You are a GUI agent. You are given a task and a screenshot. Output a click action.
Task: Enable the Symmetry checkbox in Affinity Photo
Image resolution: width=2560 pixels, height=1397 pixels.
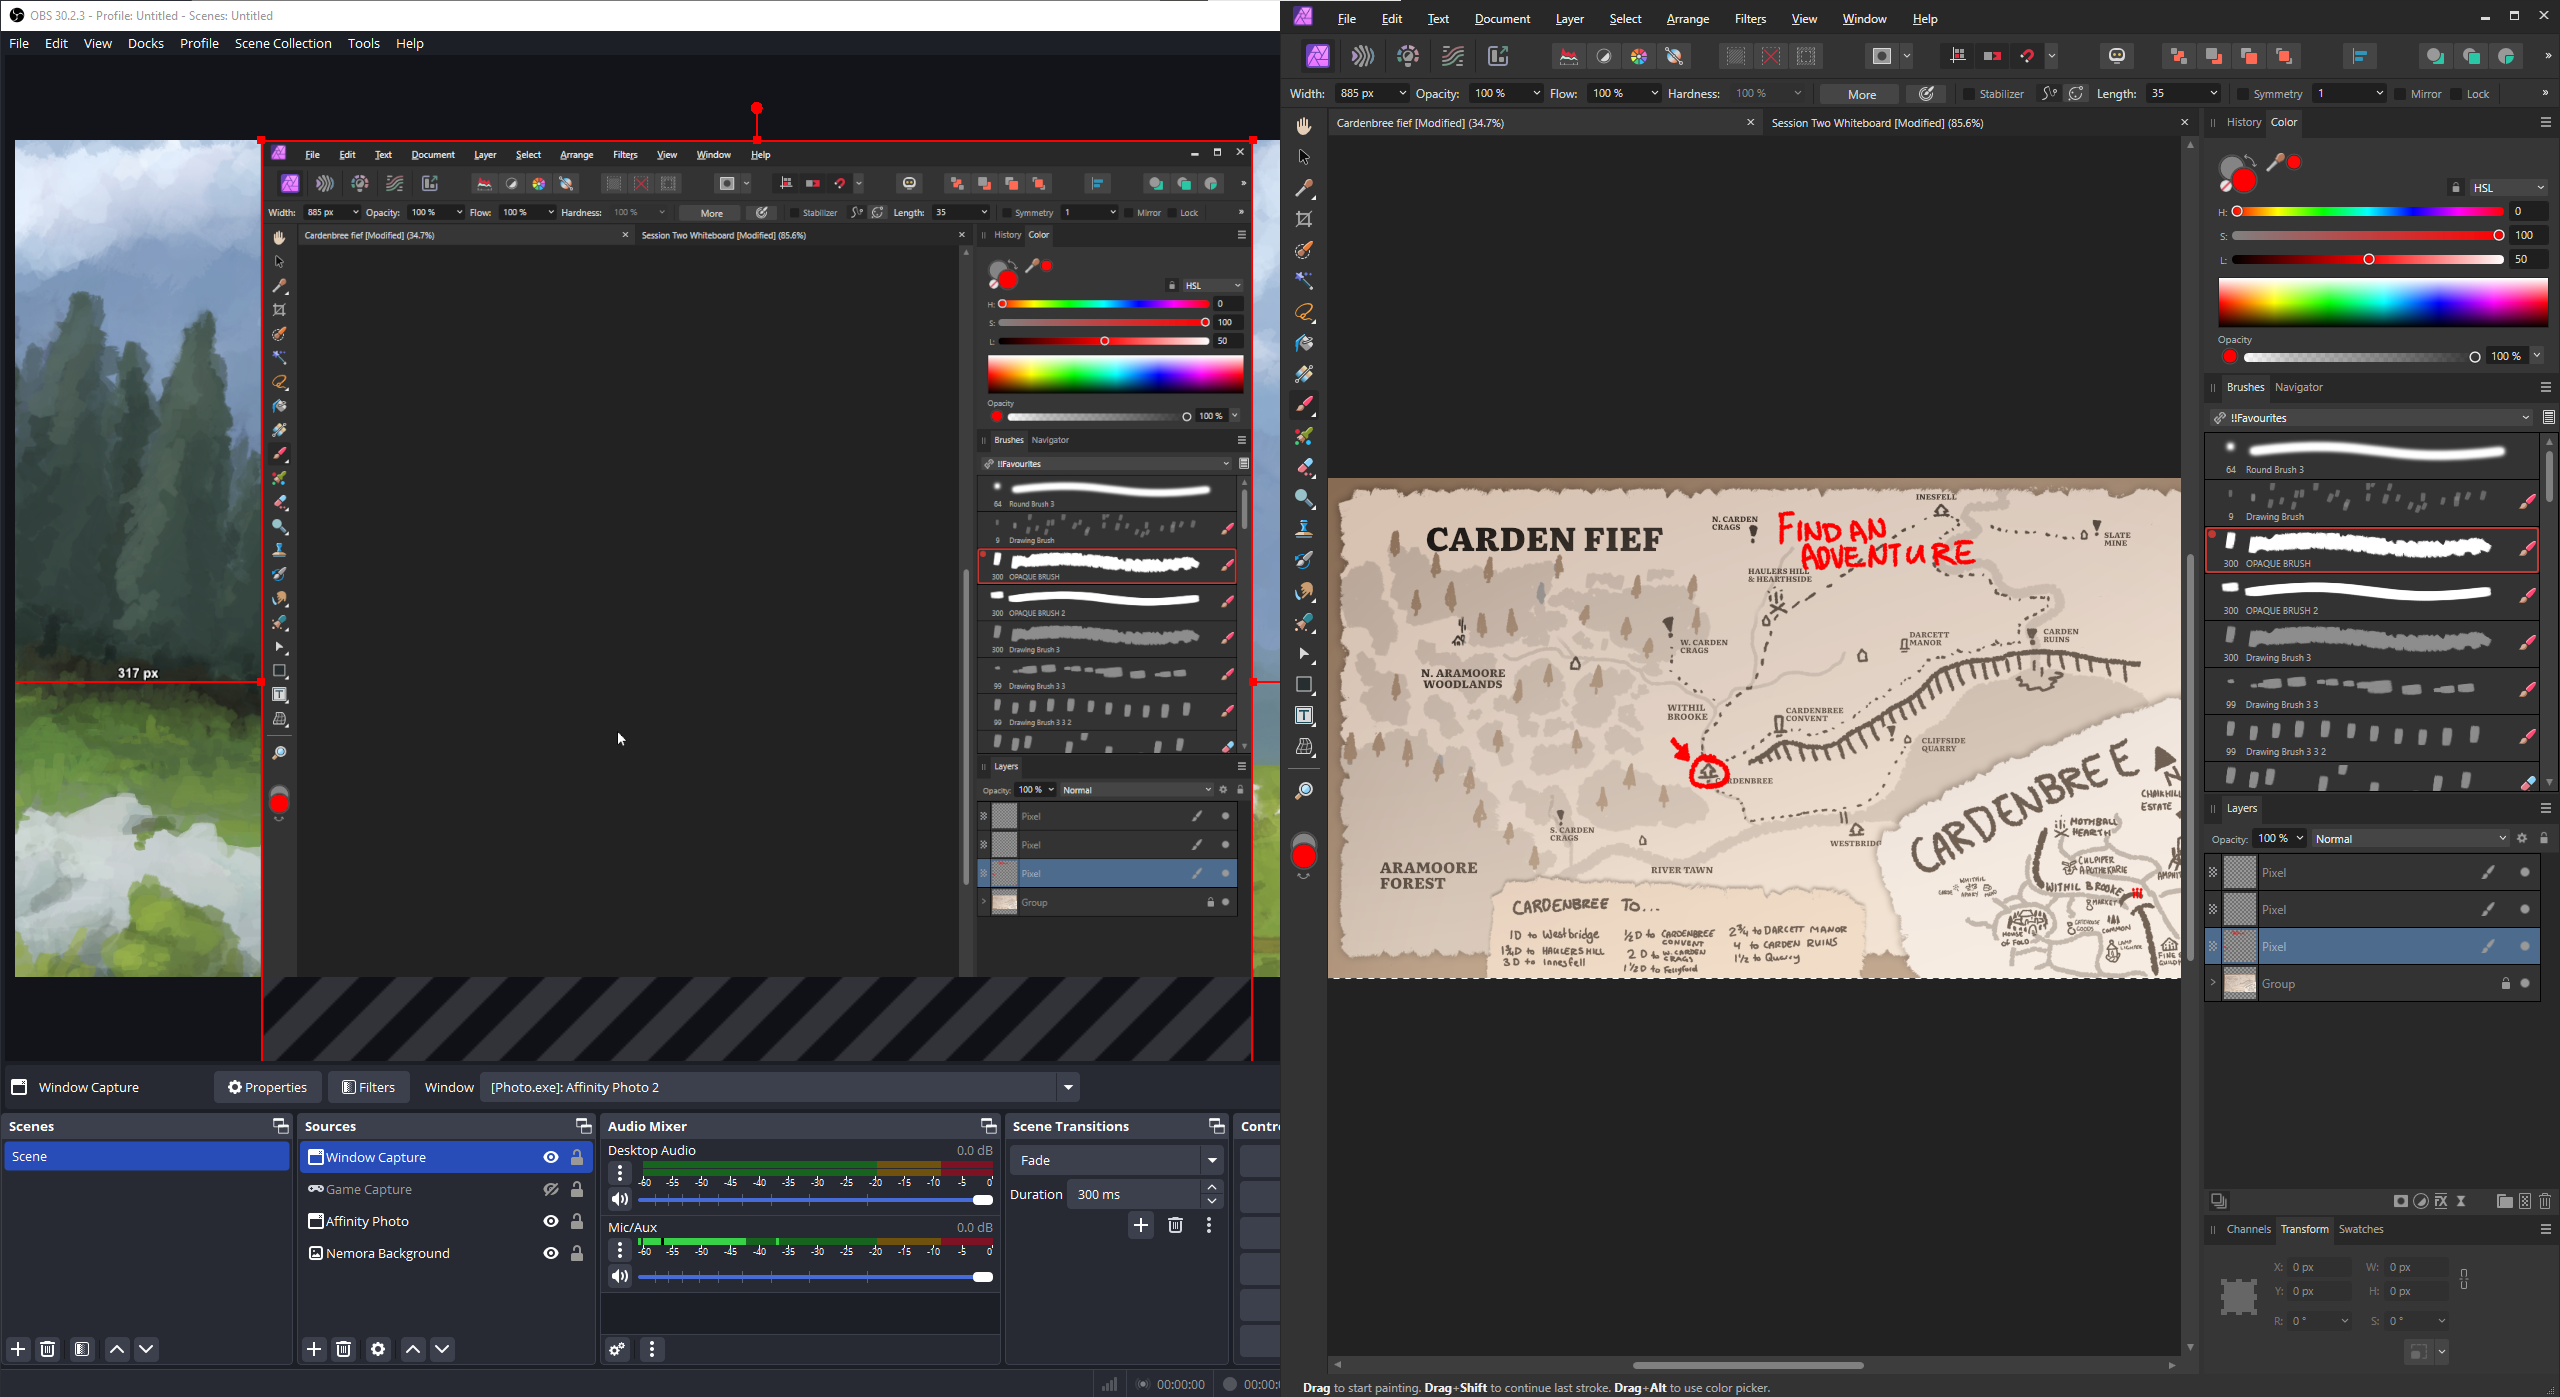tap(2242, 94)
